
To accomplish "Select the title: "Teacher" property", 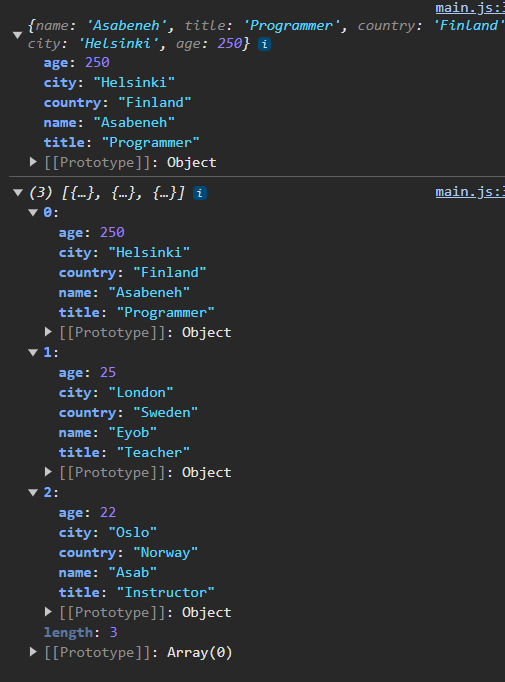I will (x=124, y=452).
